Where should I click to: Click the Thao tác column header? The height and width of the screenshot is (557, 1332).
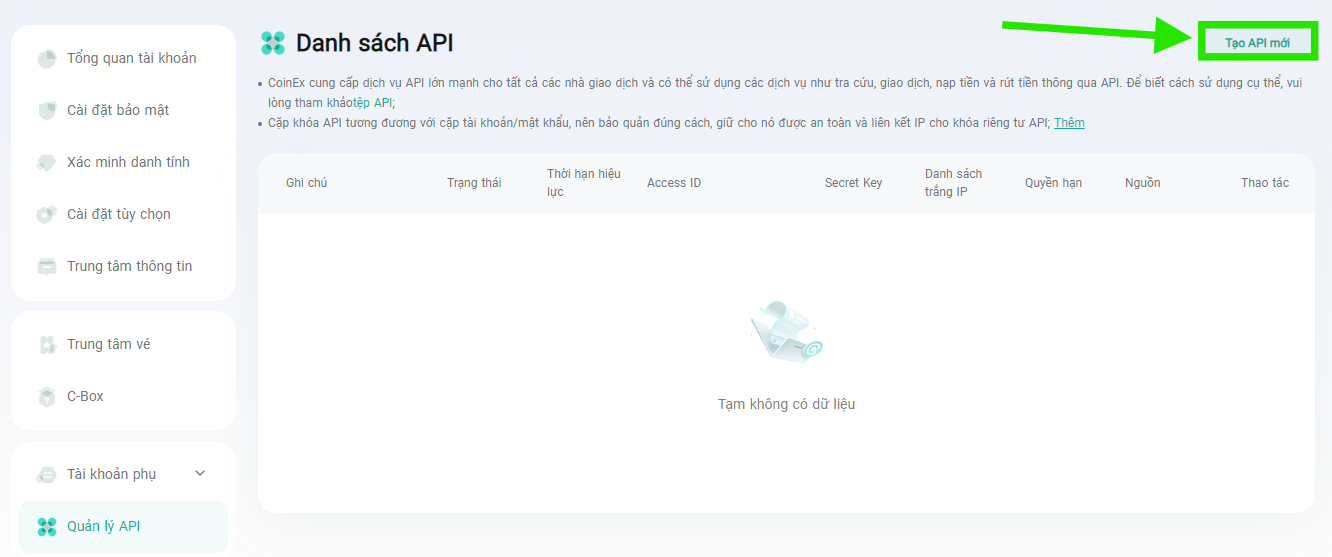pyautogui.click(x=1265, y=183)
